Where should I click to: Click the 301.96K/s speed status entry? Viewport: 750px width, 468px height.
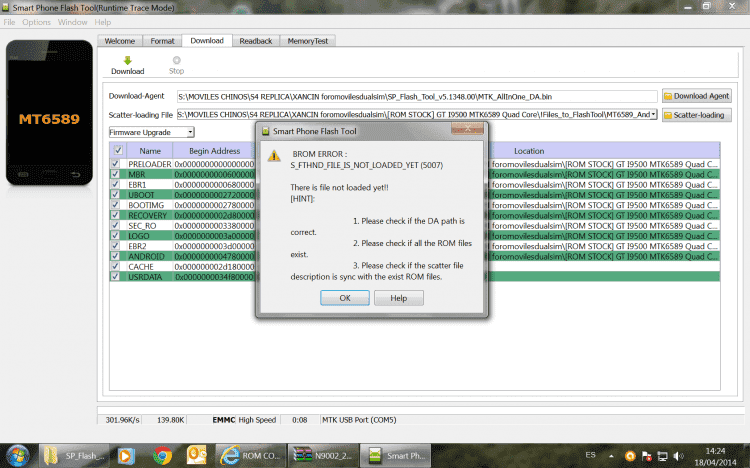(x=122, y=420)
